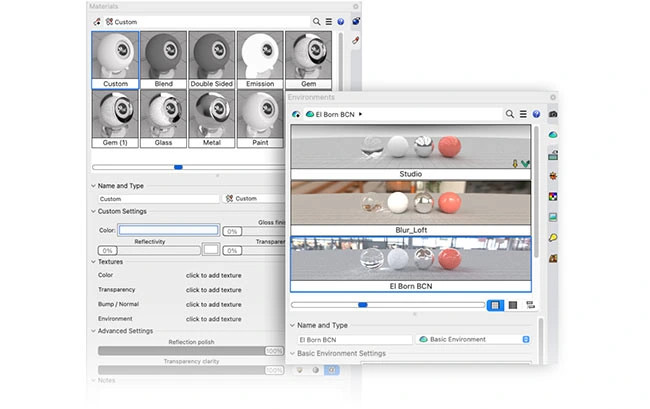Viewport: 650px width, 409px height.
Task: Click the yellow marker icon on Studio thumbnail
Action: pyautogui.click(x=515, y=164)
